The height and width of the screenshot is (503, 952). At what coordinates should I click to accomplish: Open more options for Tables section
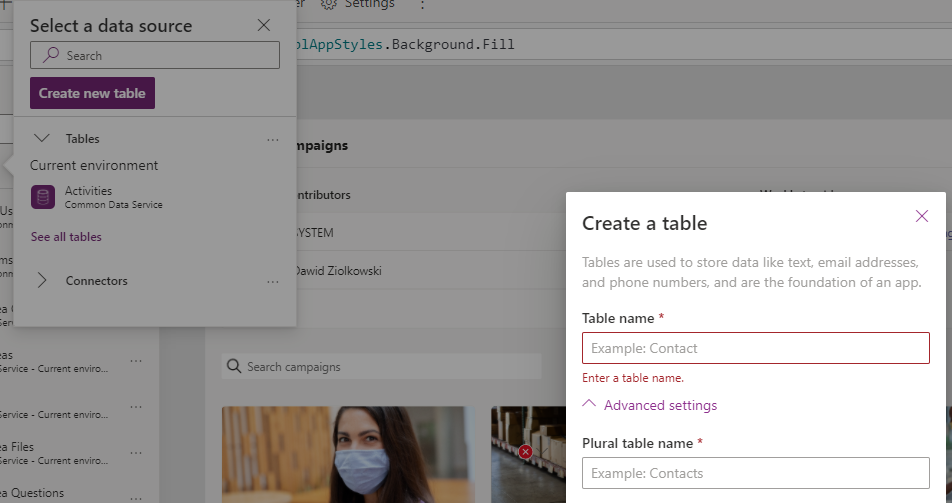[273, 140]
